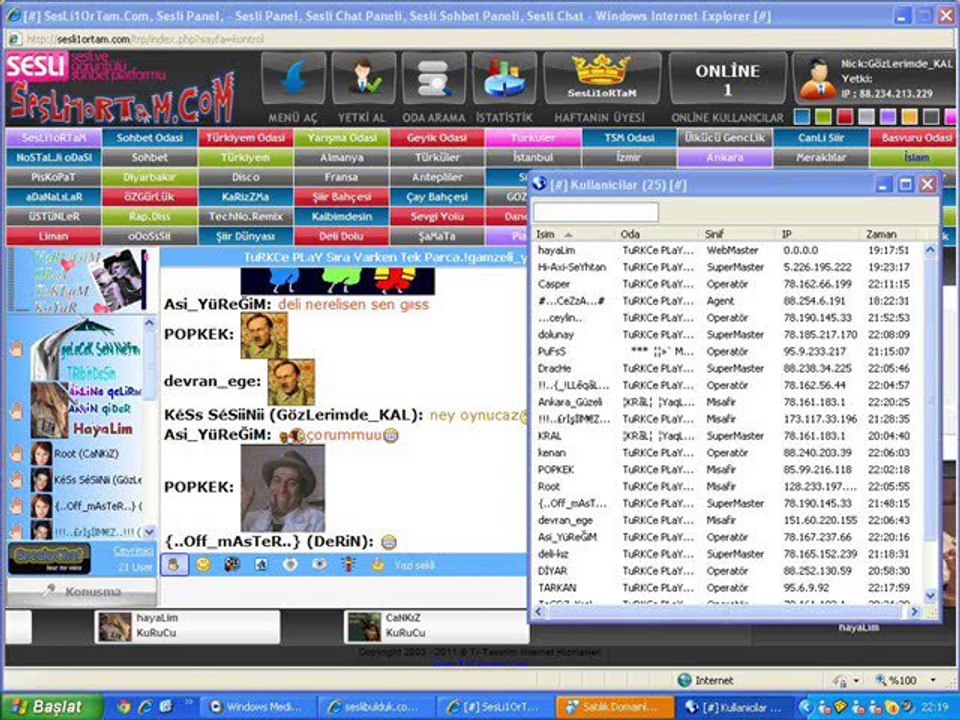The image size is (960, 720).
Task: Open the ONLINE users counter button
Action: coord(727,78)
